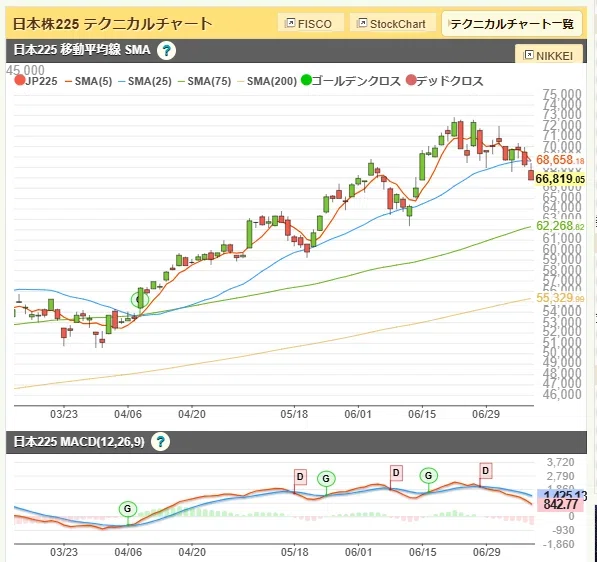Viewport: 597px width, 562px height.
Task: Click the MACD value label 842.77
Action: pyautogui.click(x=560, y=505)
